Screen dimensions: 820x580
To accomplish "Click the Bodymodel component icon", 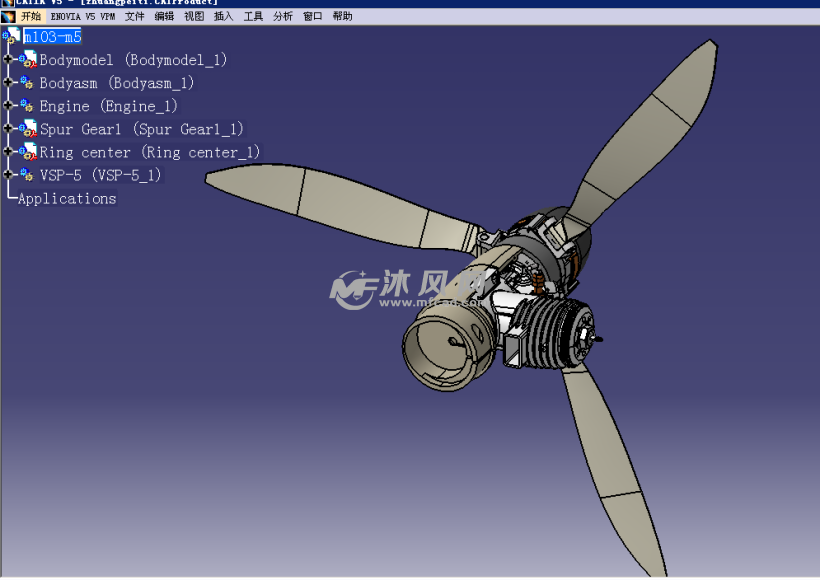I will pyautogui.click(x=27, y=60).
